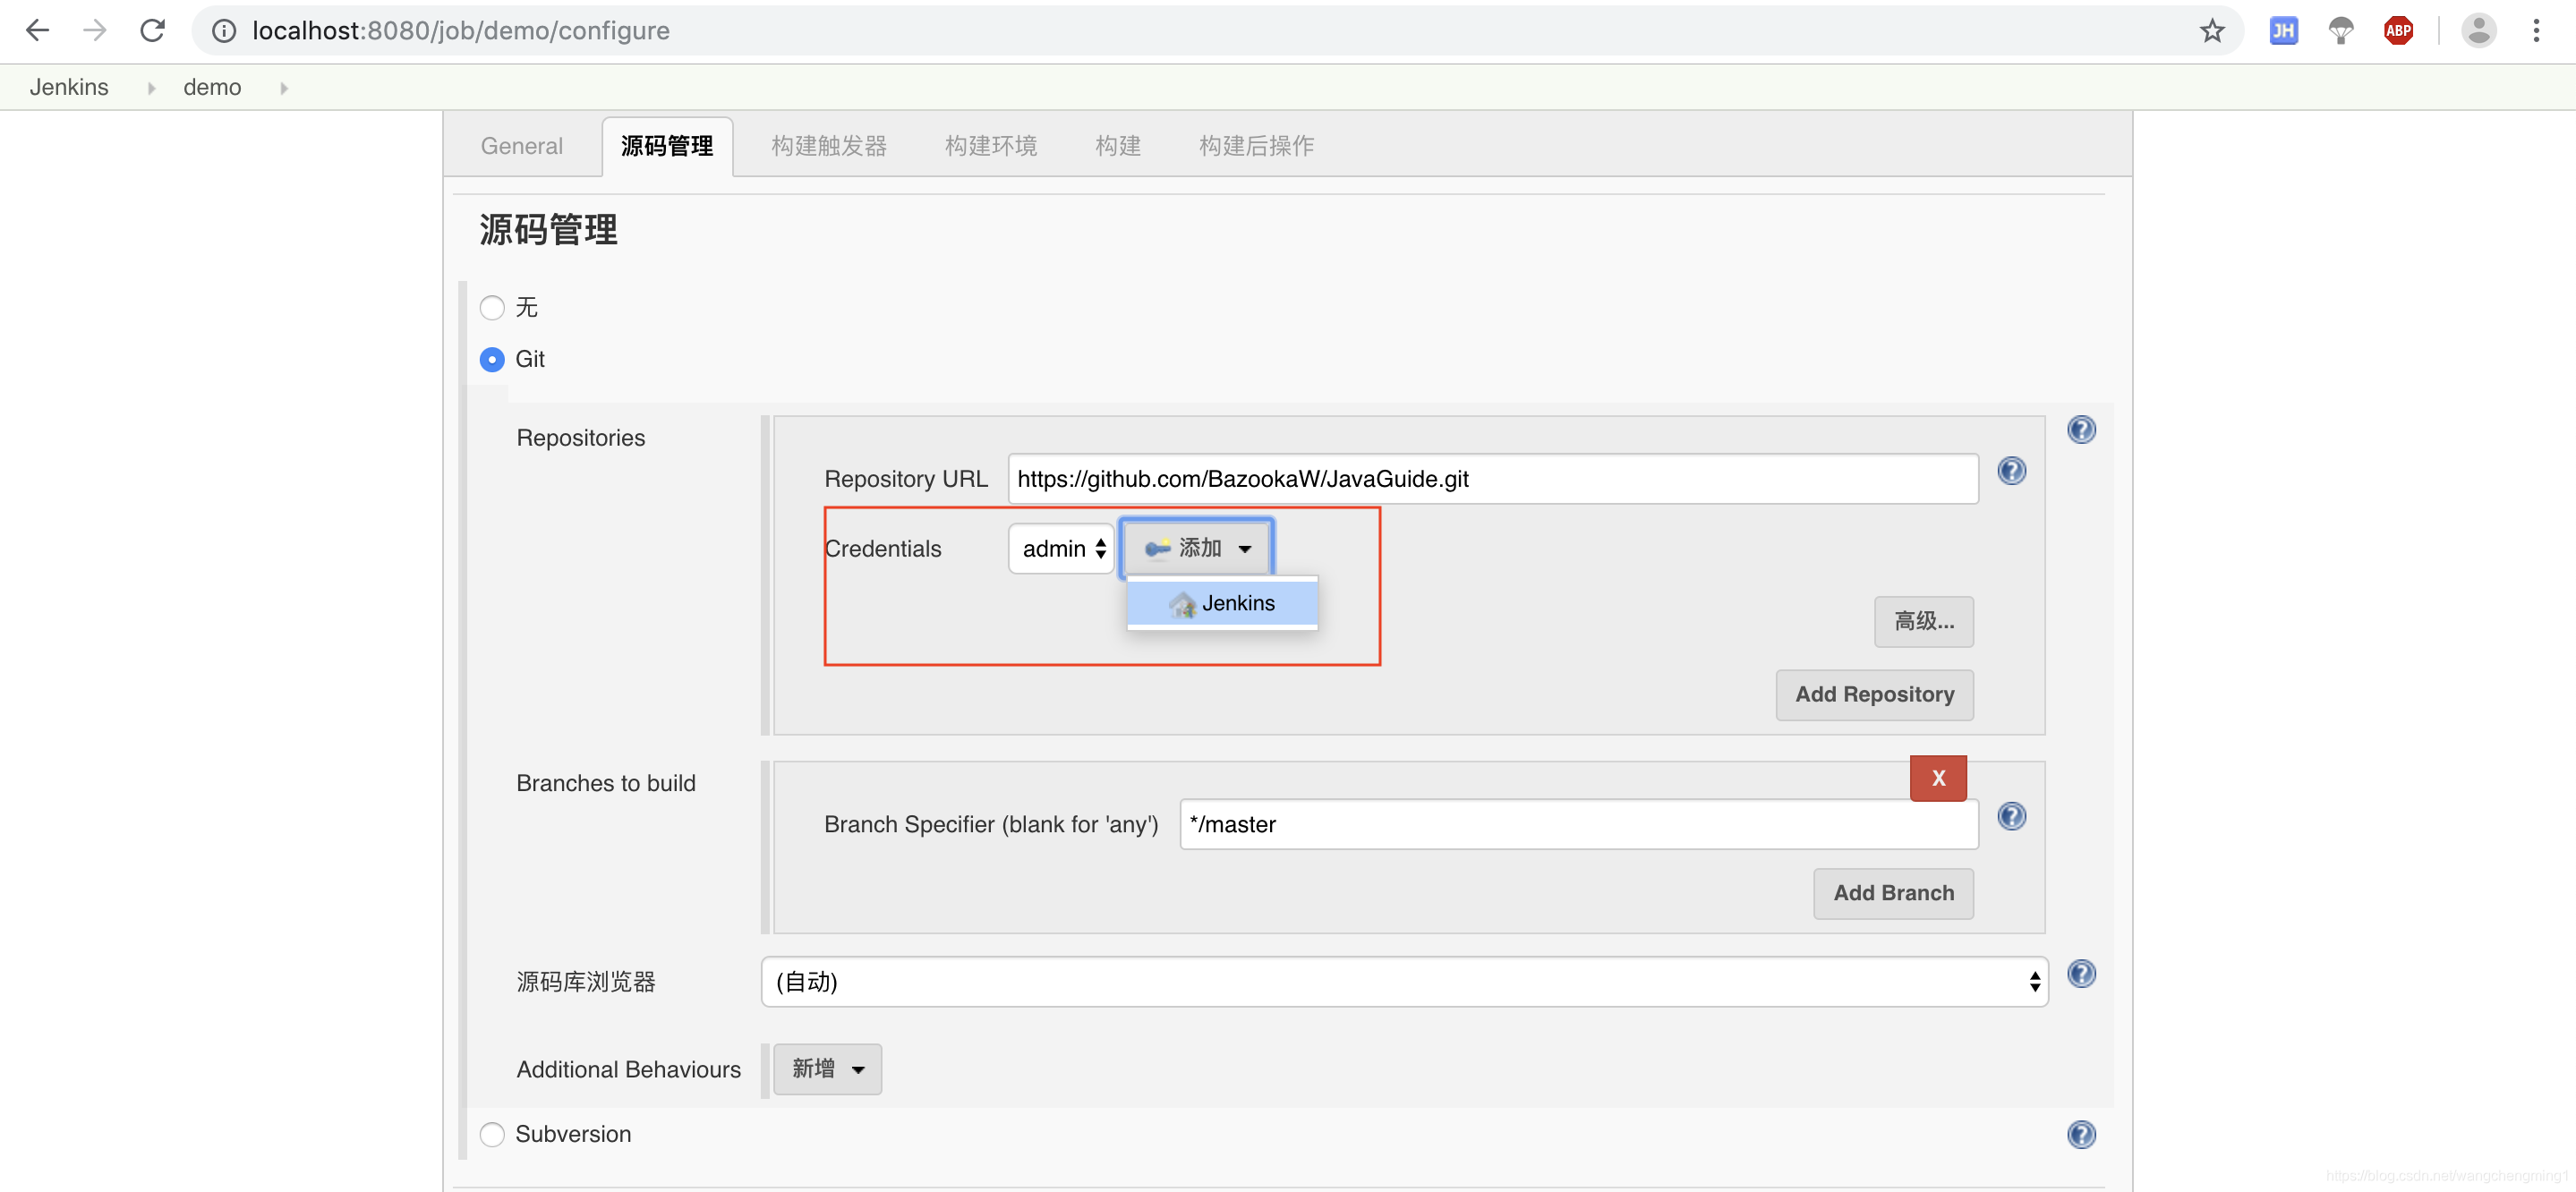The height and width of the screenshot is (1192, 2576).
Task: Choose the Subversion radio button
Action: coord(492,1134)
